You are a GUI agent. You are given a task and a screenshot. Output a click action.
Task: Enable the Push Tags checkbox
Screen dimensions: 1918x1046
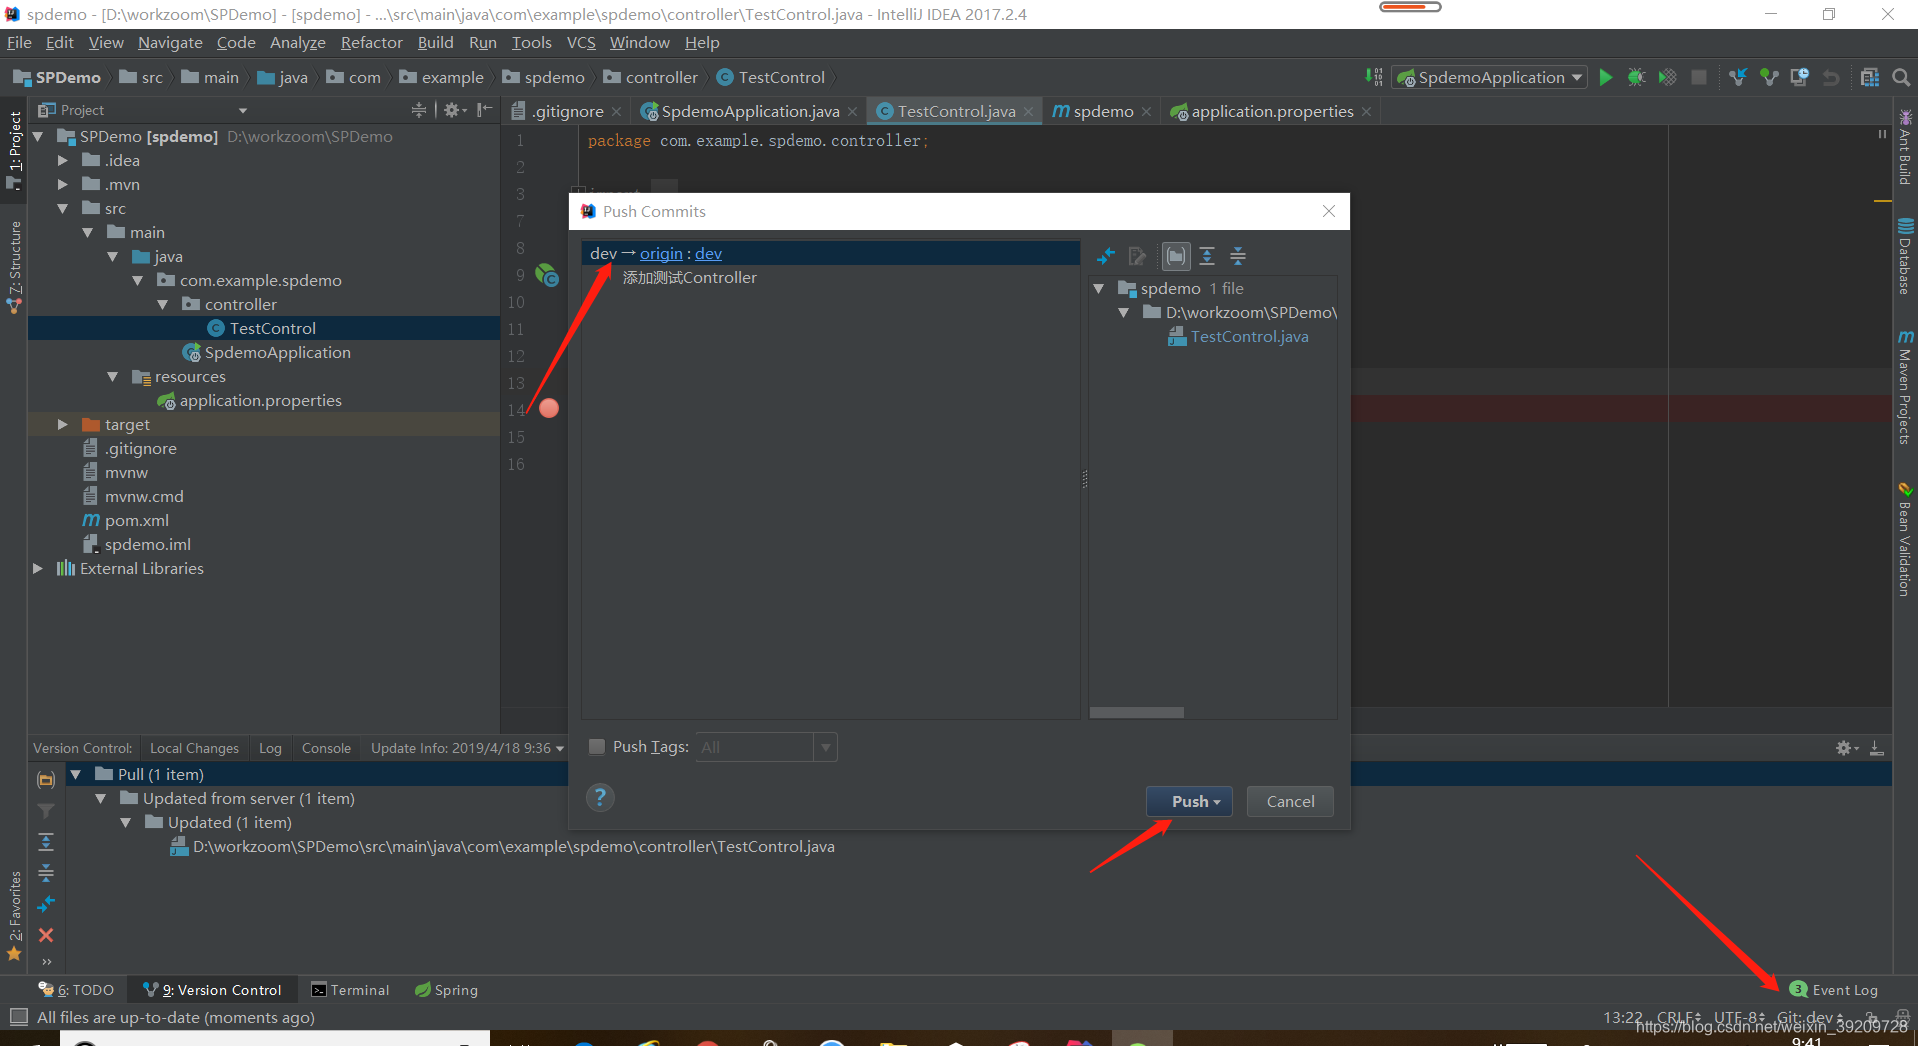[597, 746]
